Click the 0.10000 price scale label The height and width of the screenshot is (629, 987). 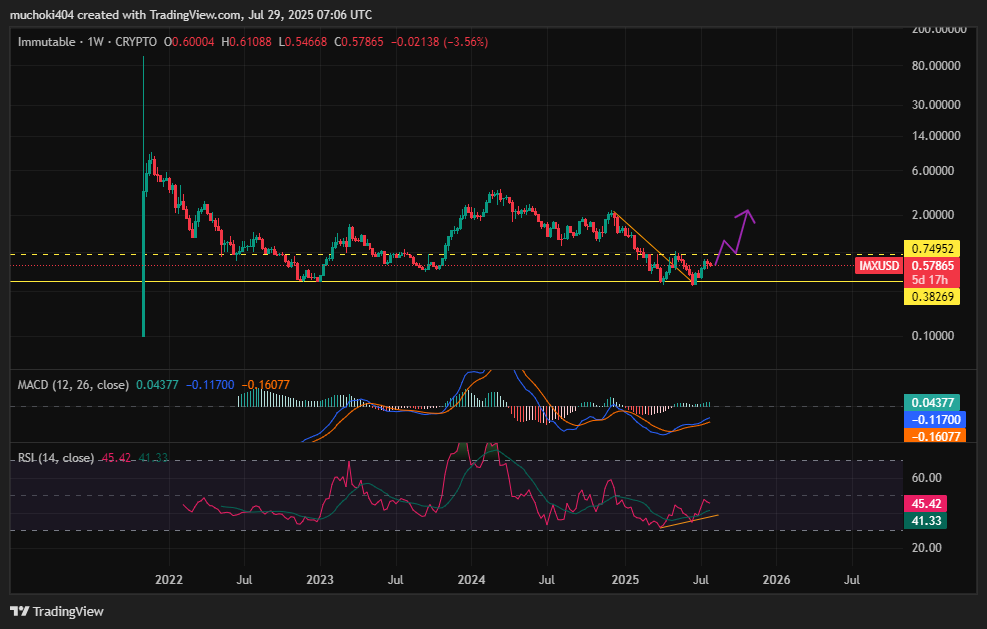933,336
